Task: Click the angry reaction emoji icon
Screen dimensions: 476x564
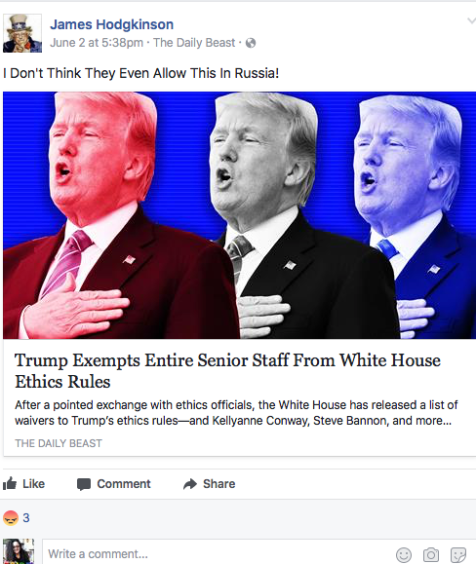Action: tap(10, 518)
